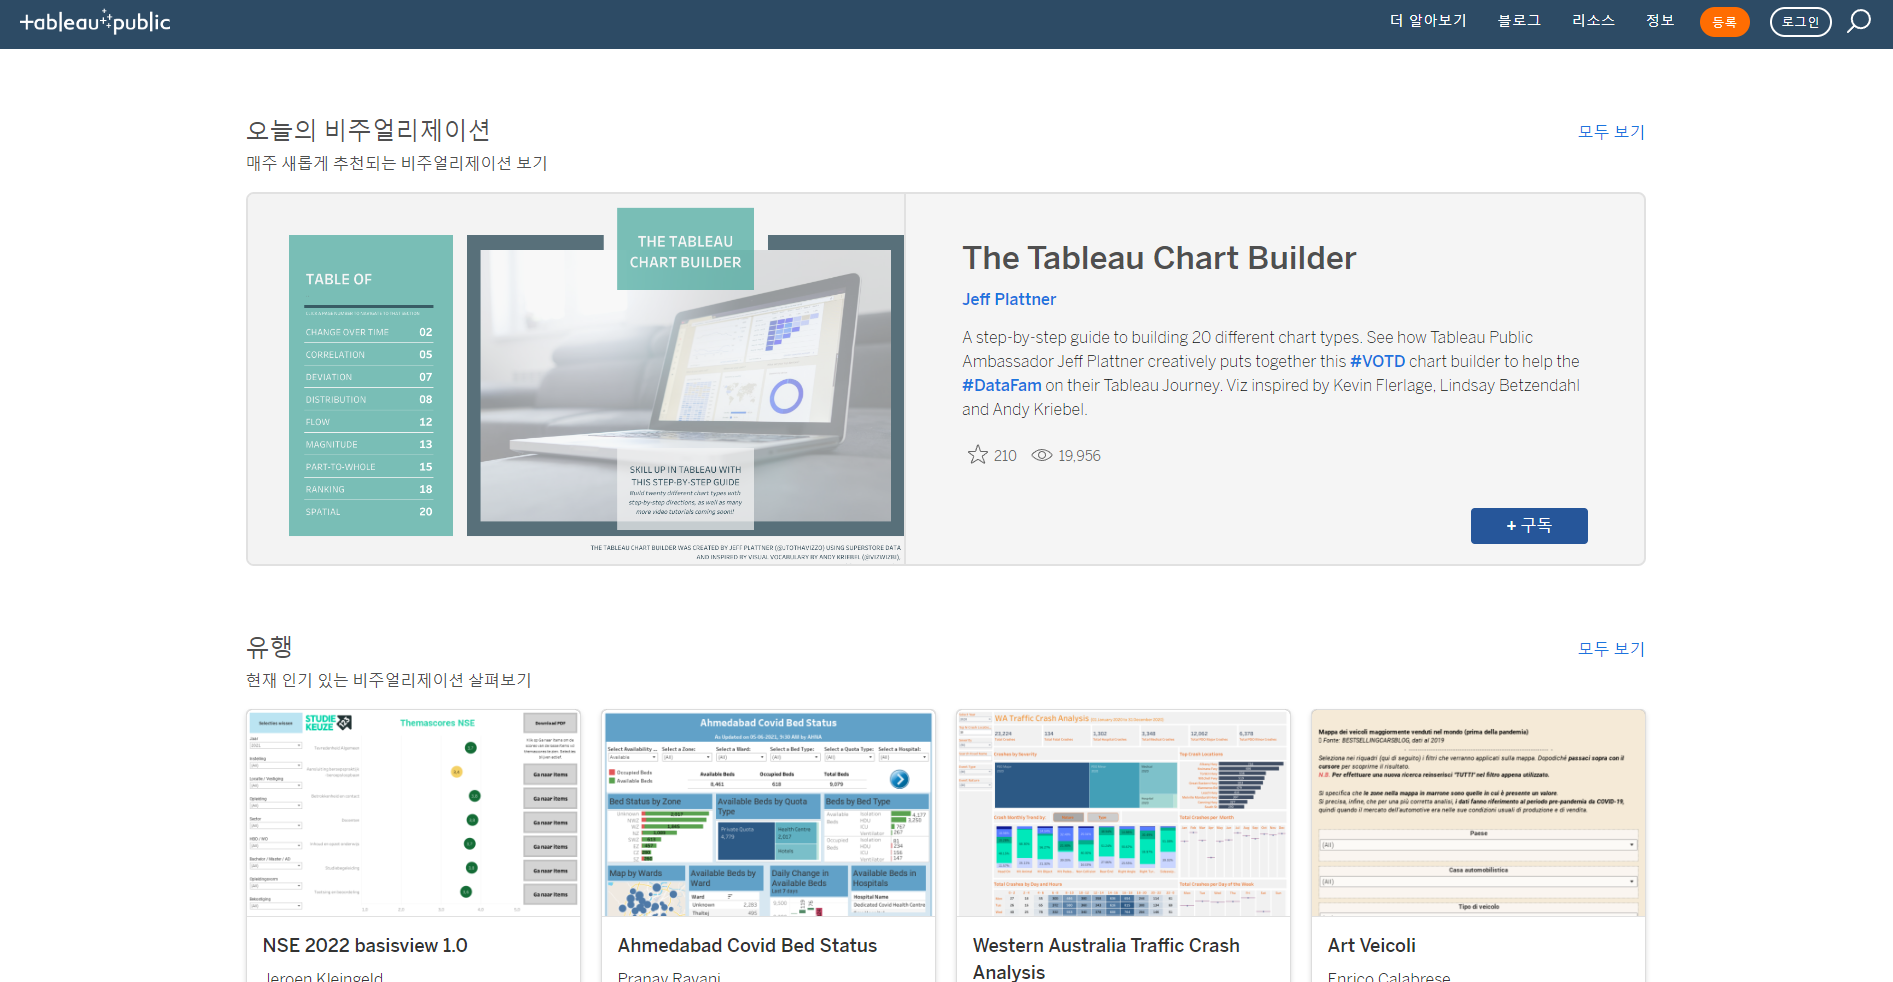Select the 오늘의 비주얼리제이션 heading
The width and height of the screenshot is (1893, 982).
(x=368, y=130)
